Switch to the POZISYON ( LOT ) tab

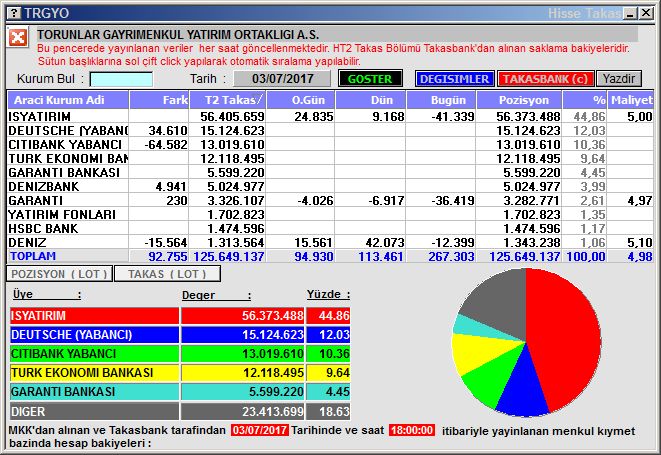59,274
